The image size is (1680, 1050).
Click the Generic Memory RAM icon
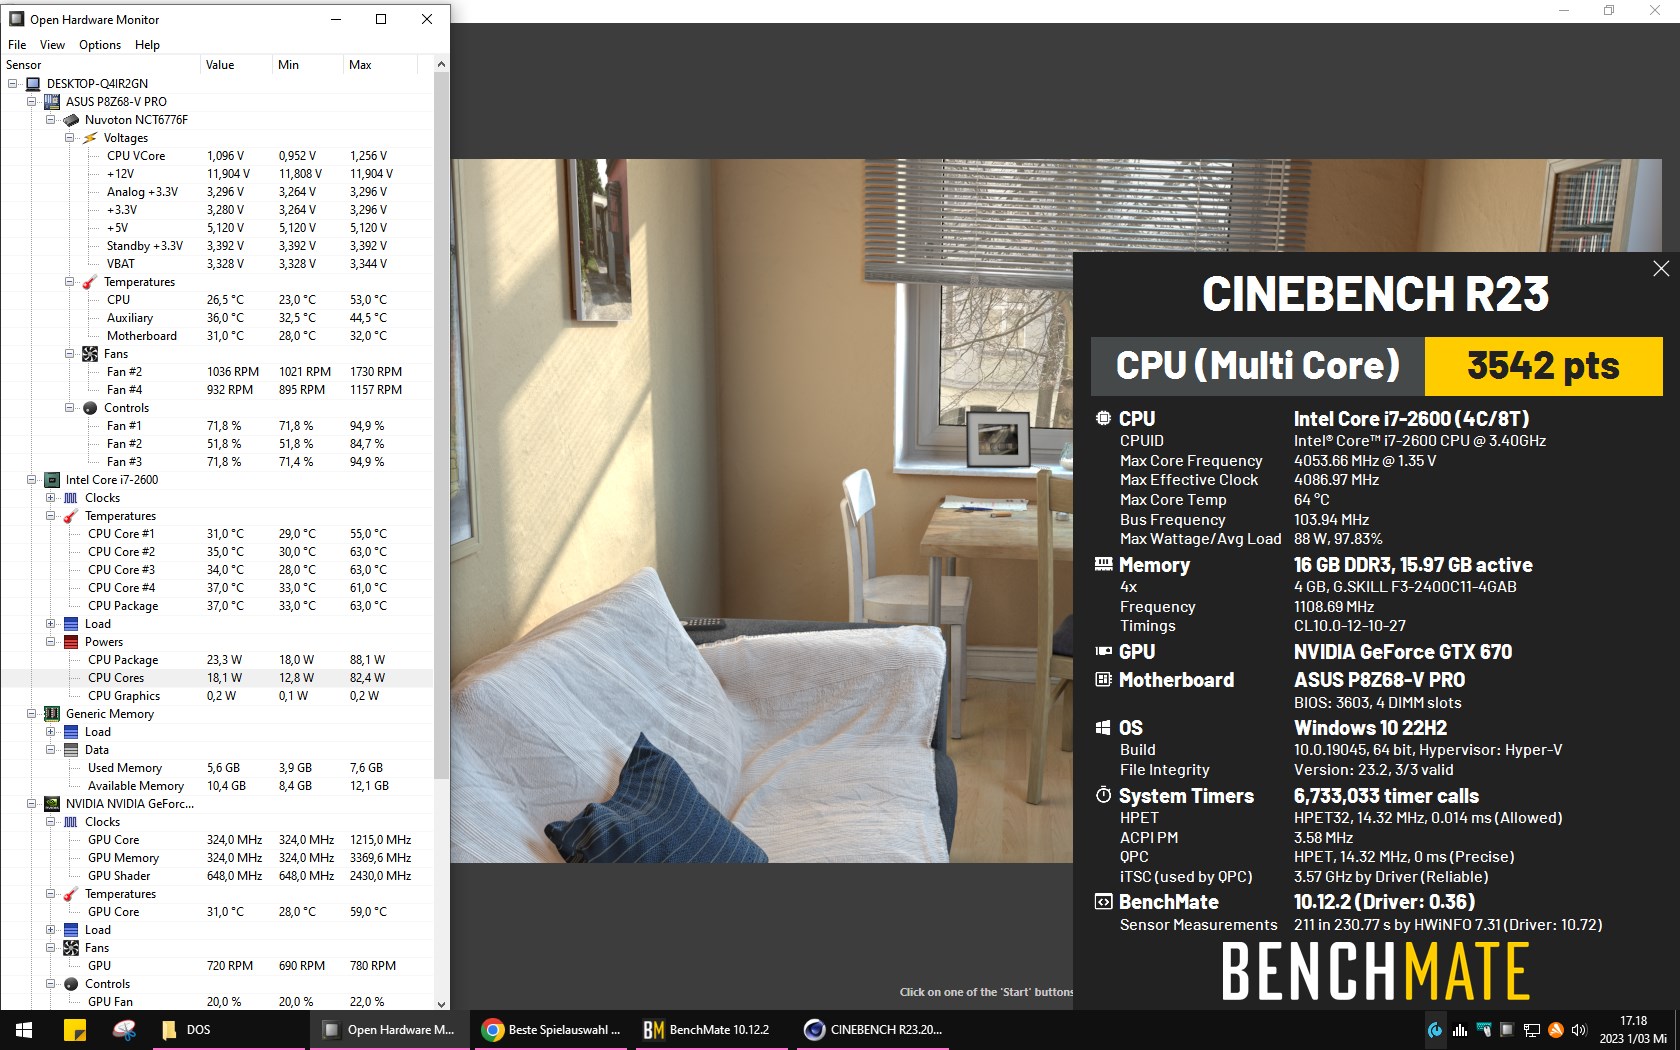click(52, 714)
